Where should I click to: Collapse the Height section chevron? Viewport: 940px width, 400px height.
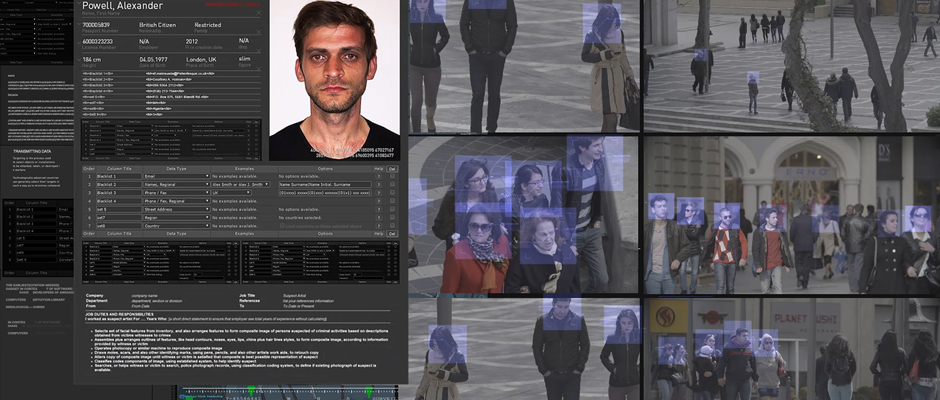tap(78, 59)
